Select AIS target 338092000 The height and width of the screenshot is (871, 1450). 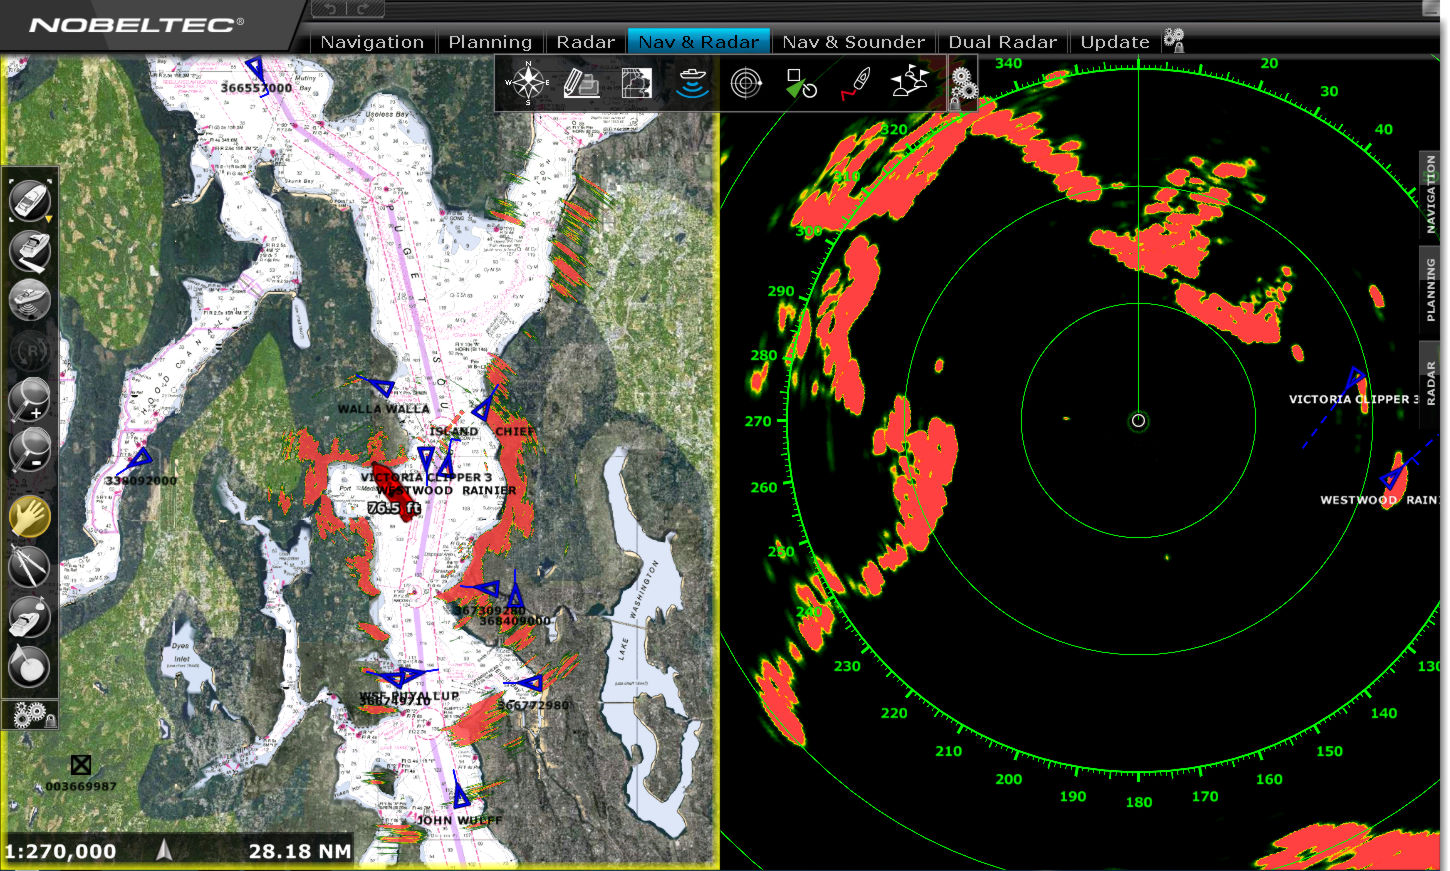[140, 458]
